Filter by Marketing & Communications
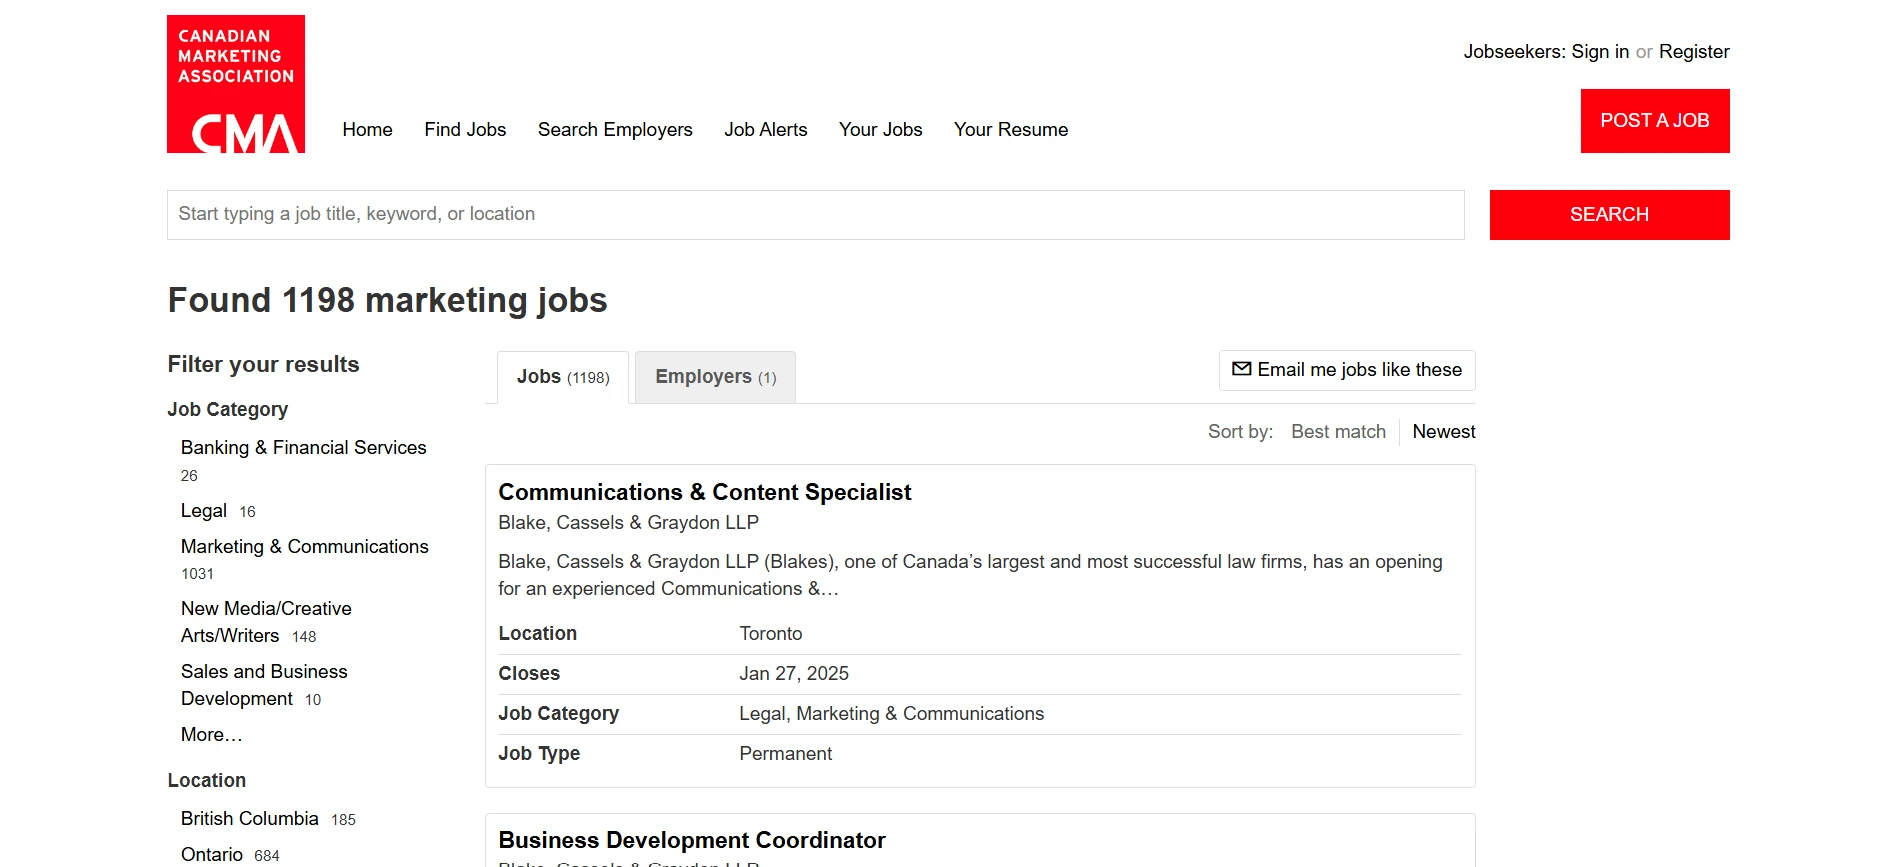The height and width of the screenshot is (867, 1892). [x=305, y=546]
